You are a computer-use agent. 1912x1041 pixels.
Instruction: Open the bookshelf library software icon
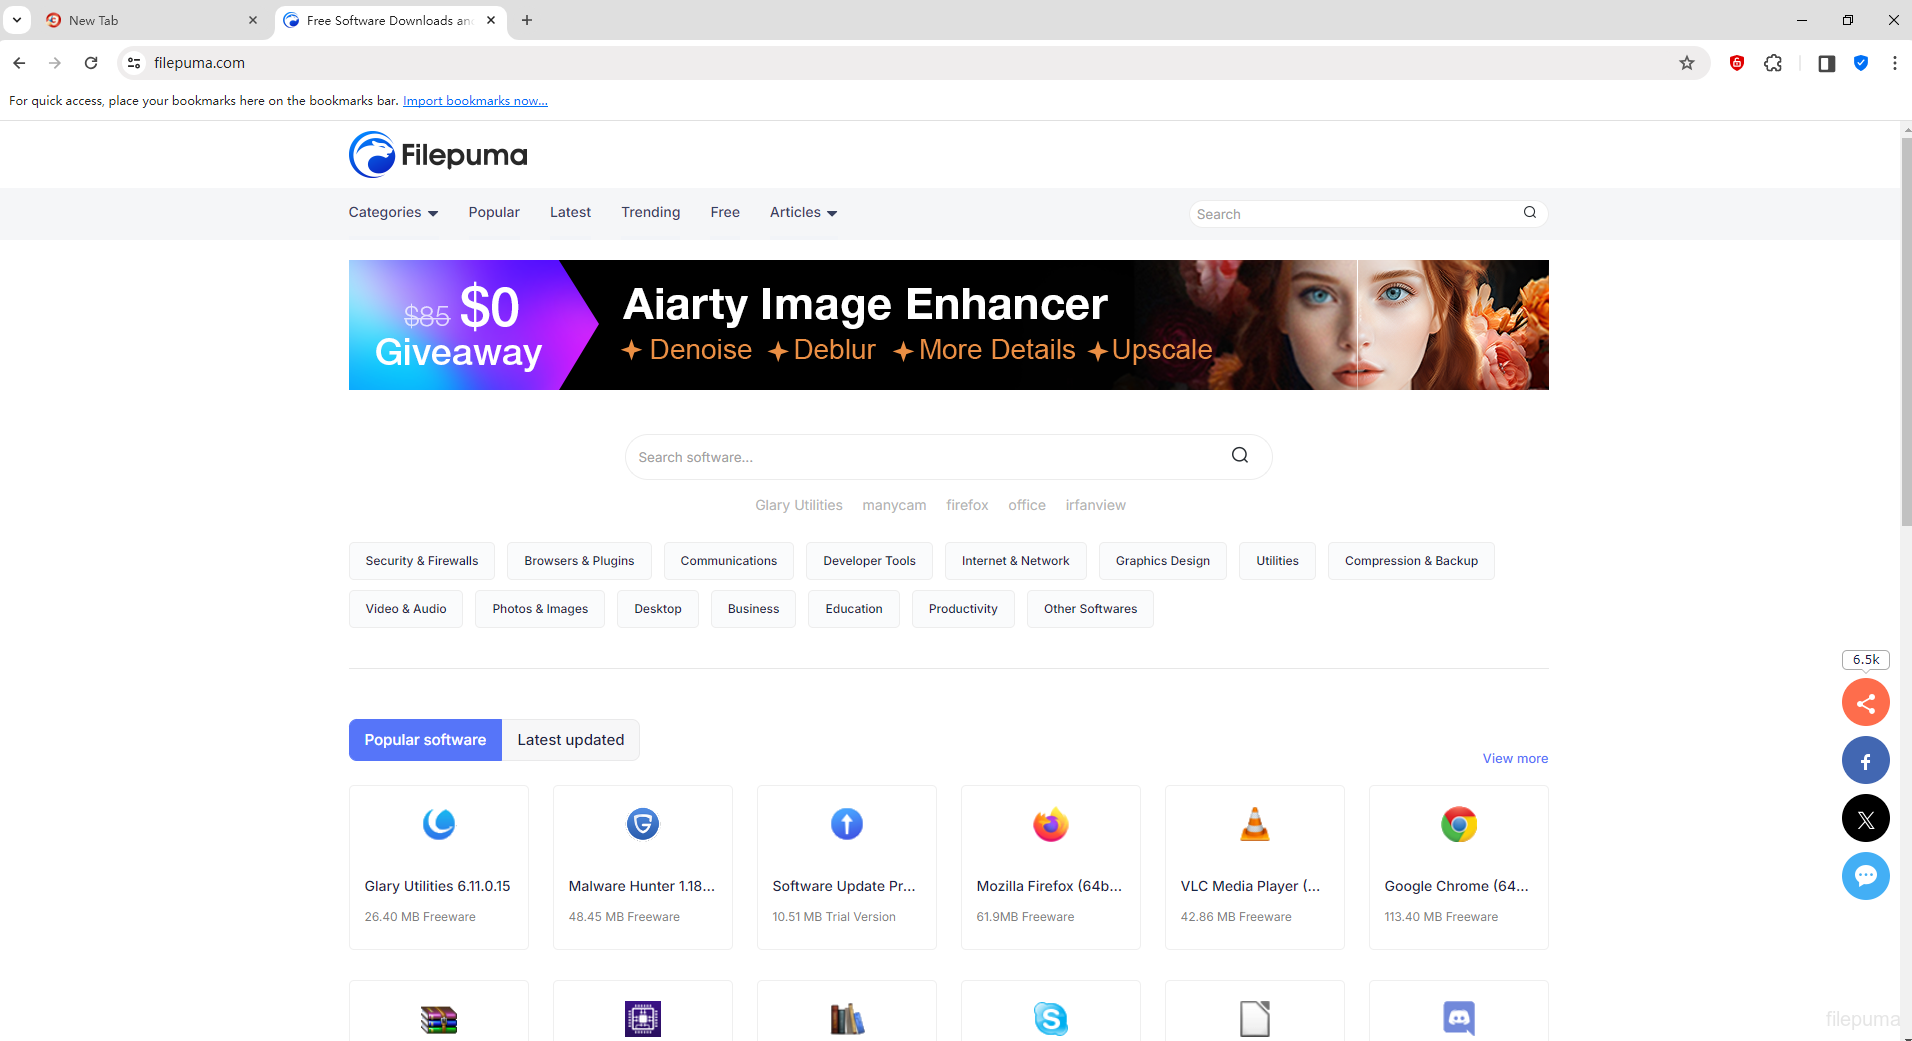(846, 1019)
